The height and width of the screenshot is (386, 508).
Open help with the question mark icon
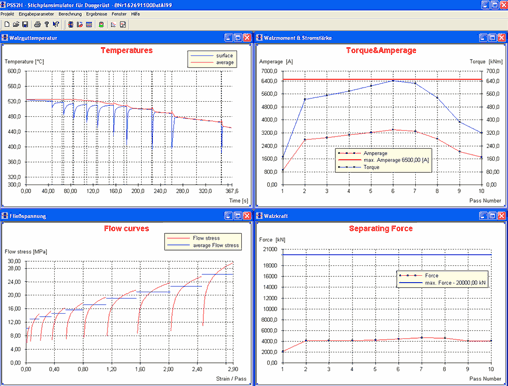[x=47, y=24]
